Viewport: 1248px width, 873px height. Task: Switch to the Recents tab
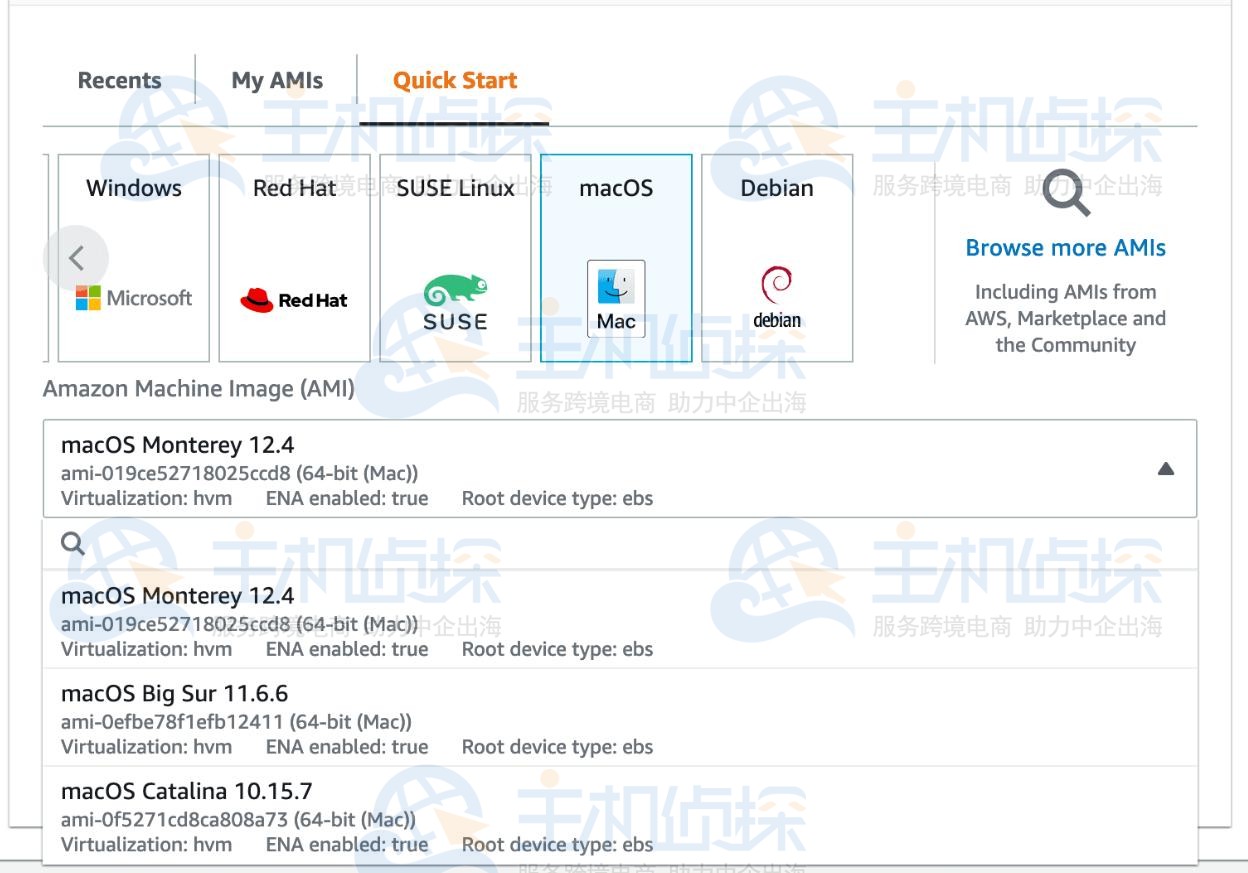119,81
